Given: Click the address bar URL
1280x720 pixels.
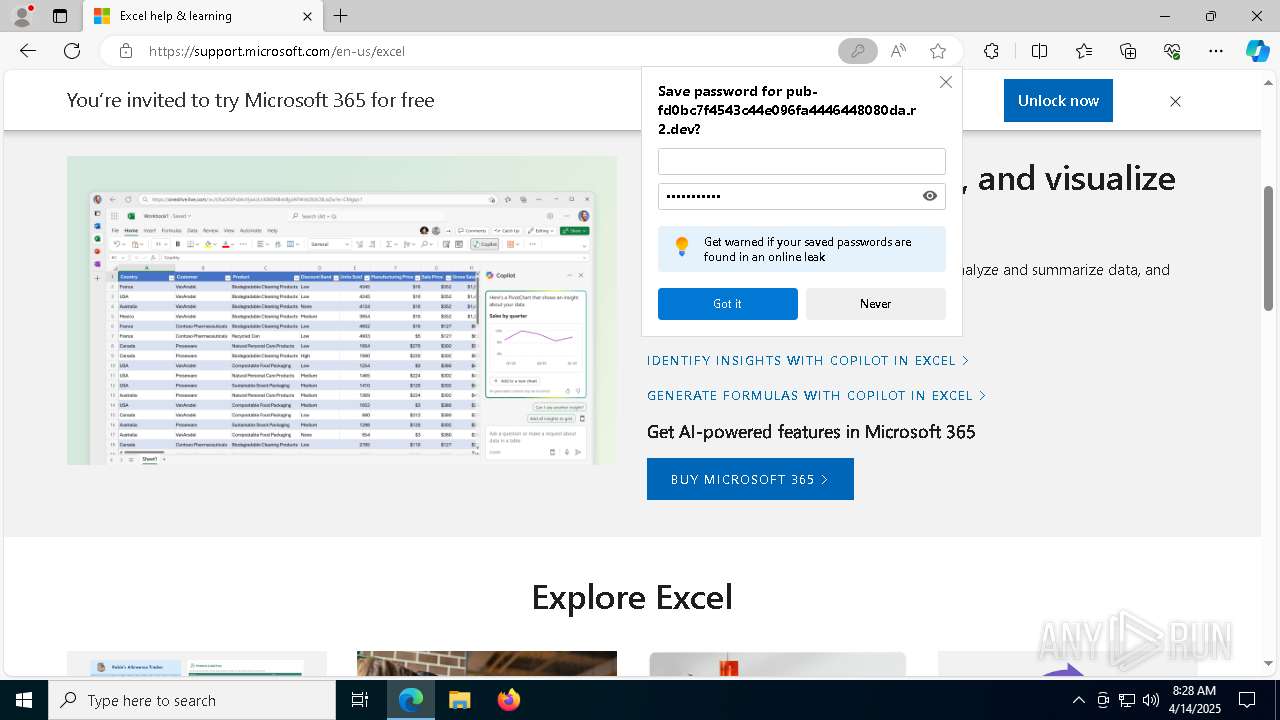Looking at the screenshot, I should pos(277,51).
